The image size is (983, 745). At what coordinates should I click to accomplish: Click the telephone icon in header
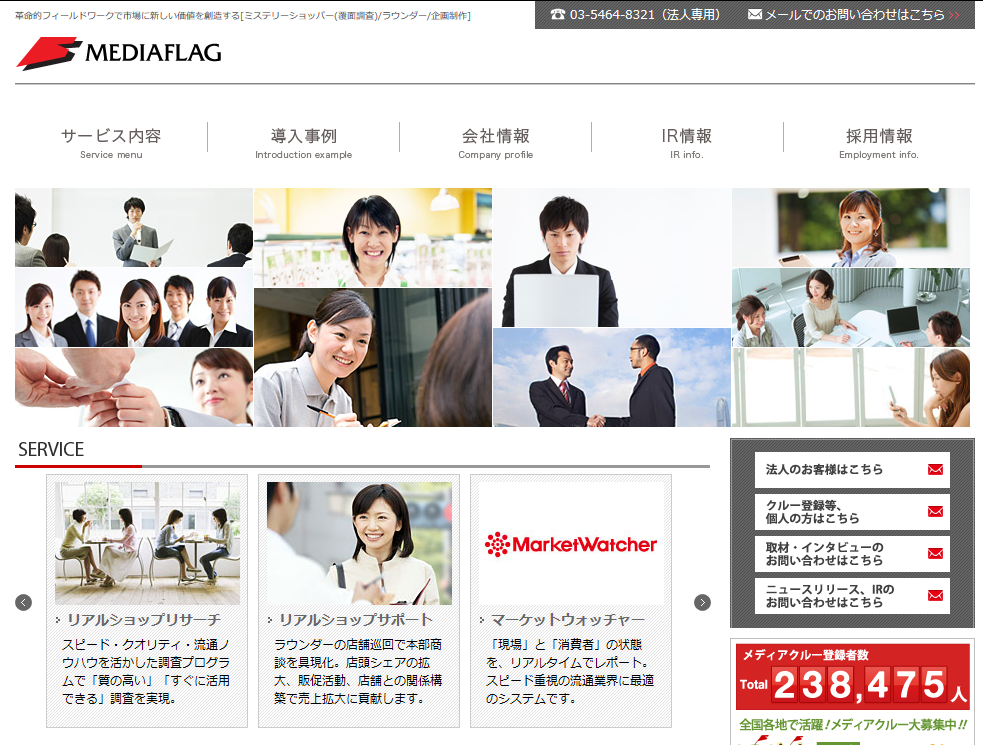pos(558,15)
